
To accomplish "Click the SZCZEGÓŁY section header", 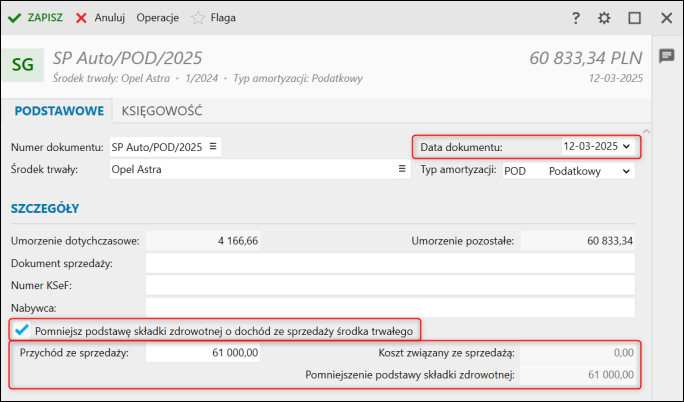I will (x=45, y=208).
